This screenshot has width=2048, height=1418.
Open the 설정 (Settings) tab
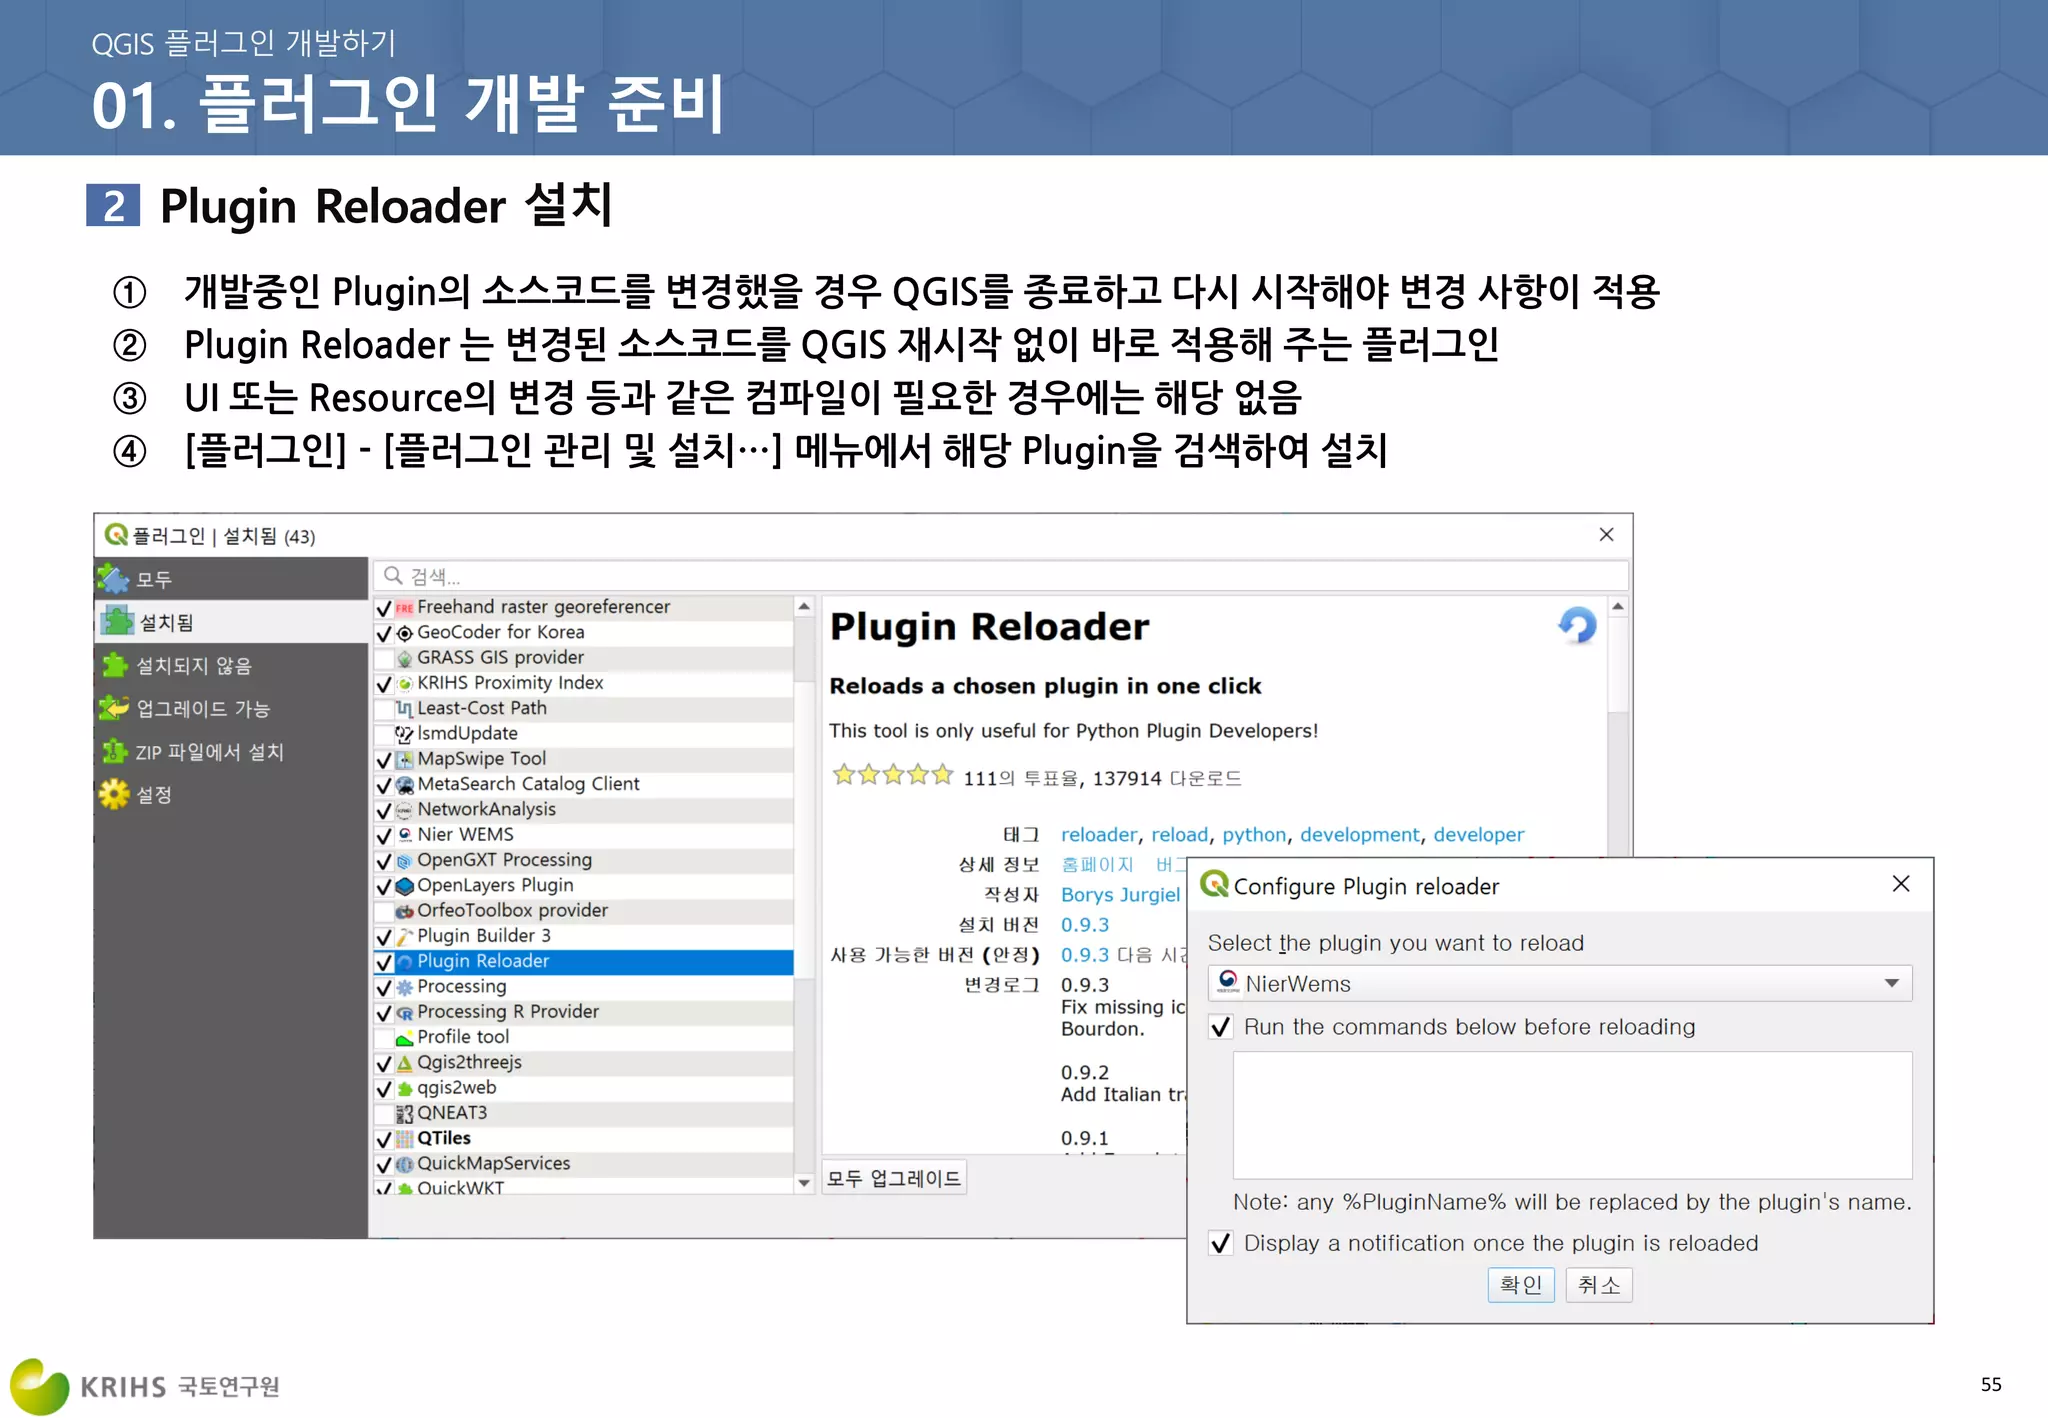pos(231,794)
